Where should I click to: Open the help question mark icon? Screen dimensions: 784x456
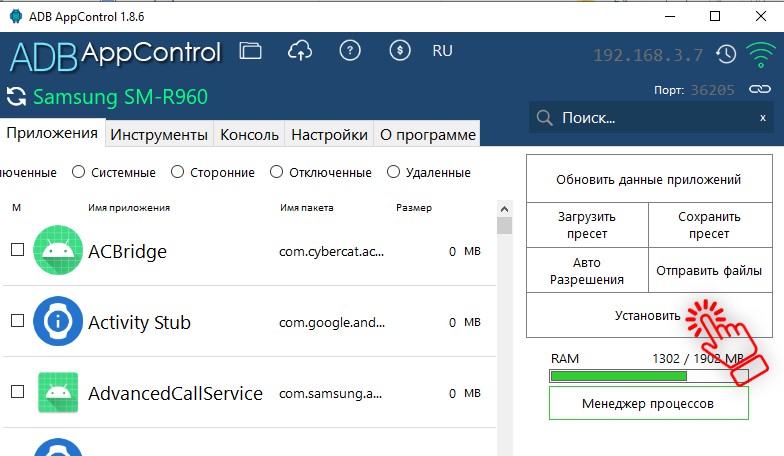(350, 51)
